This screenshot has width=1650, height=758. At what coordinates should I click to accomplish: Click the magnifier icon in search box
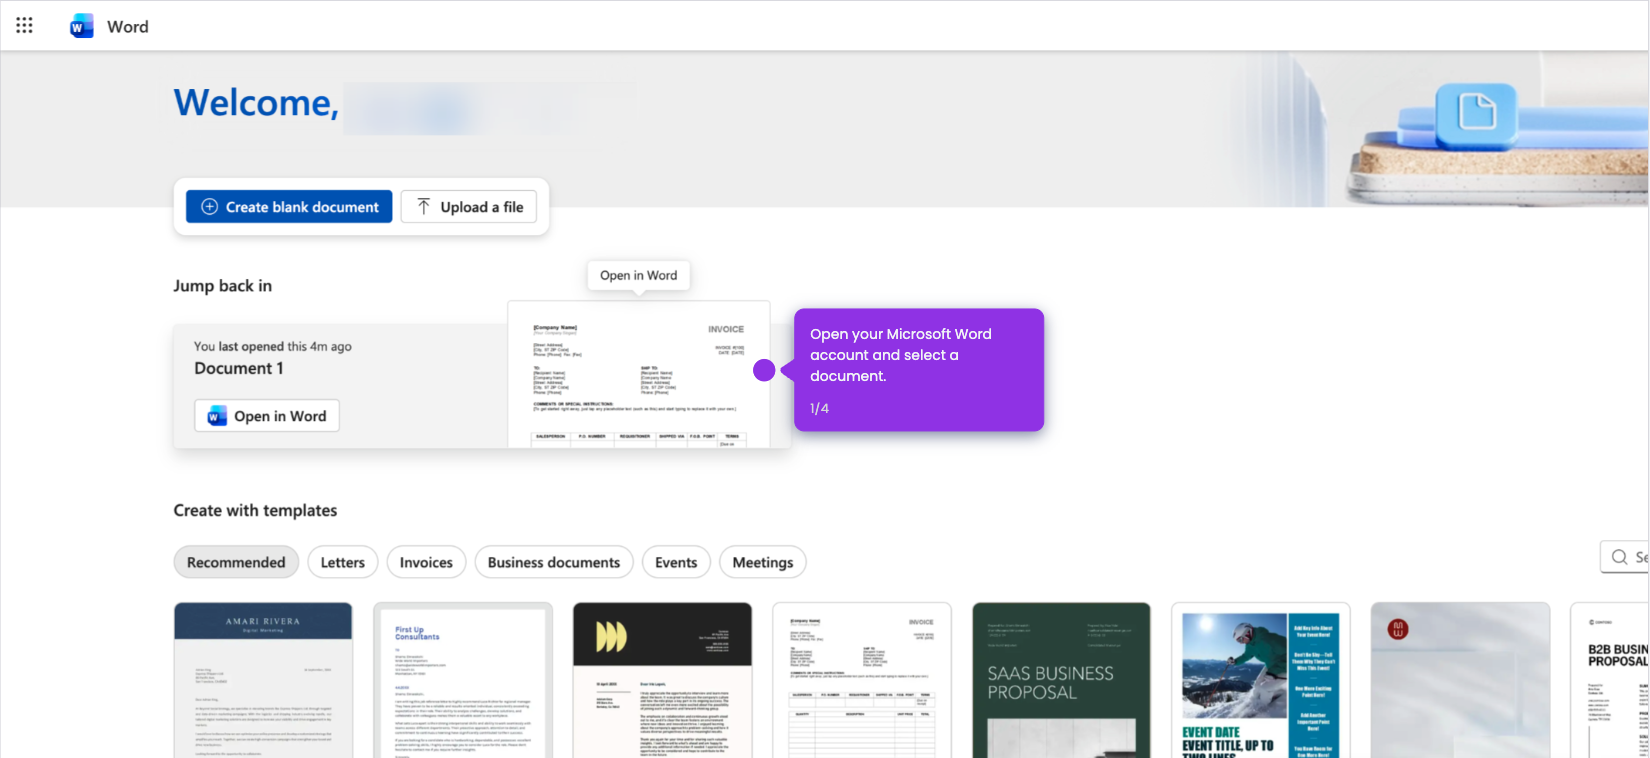click(1619, 557)
